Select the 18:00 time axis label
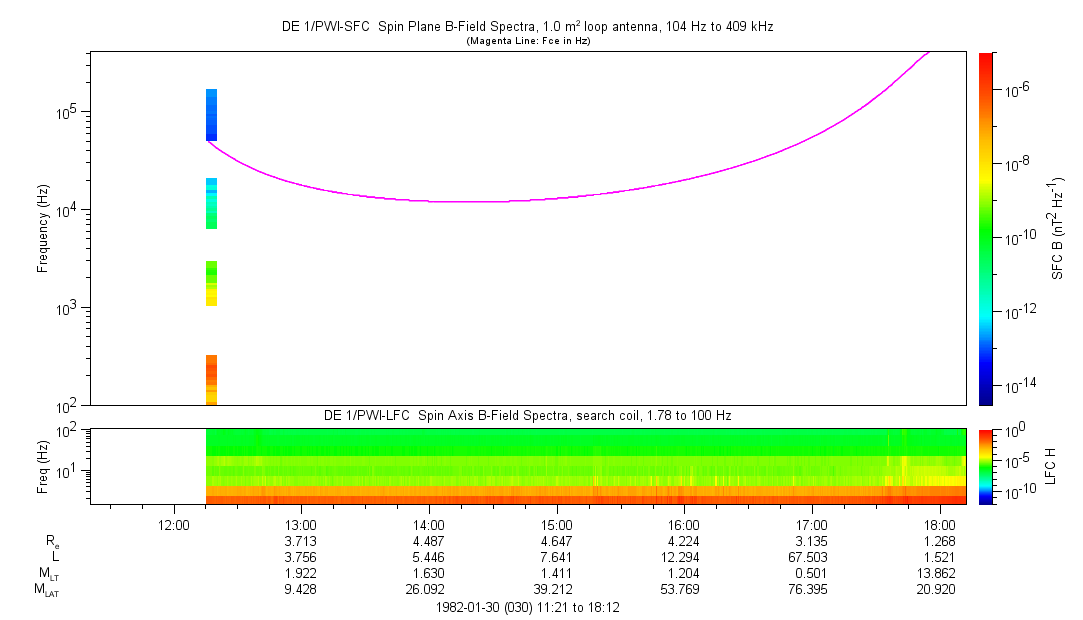 (938, 524)
